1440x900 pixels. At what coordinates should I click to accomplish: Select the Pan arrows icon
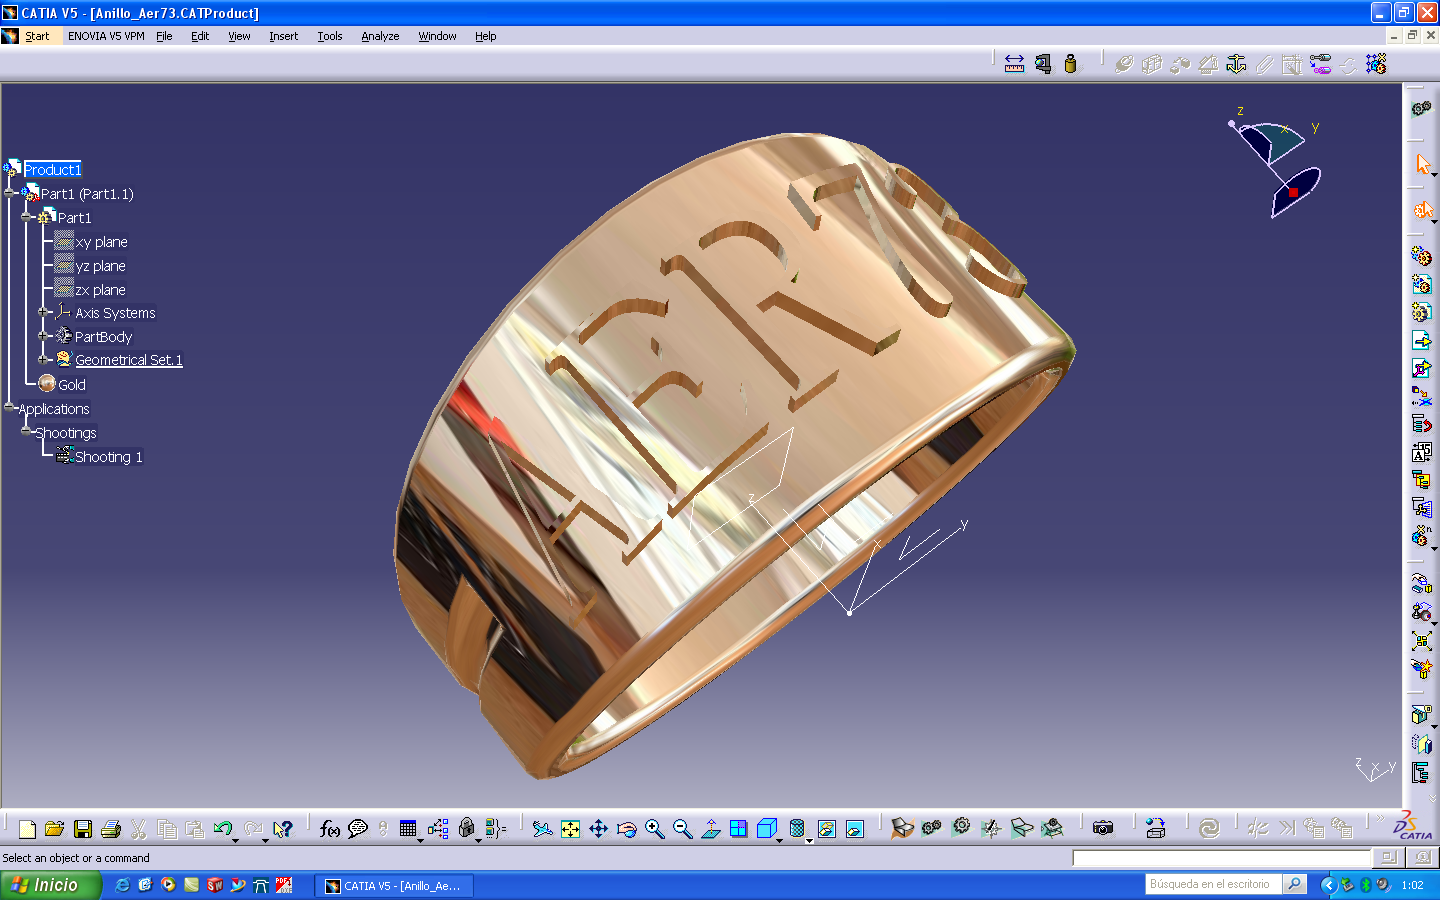598,829
